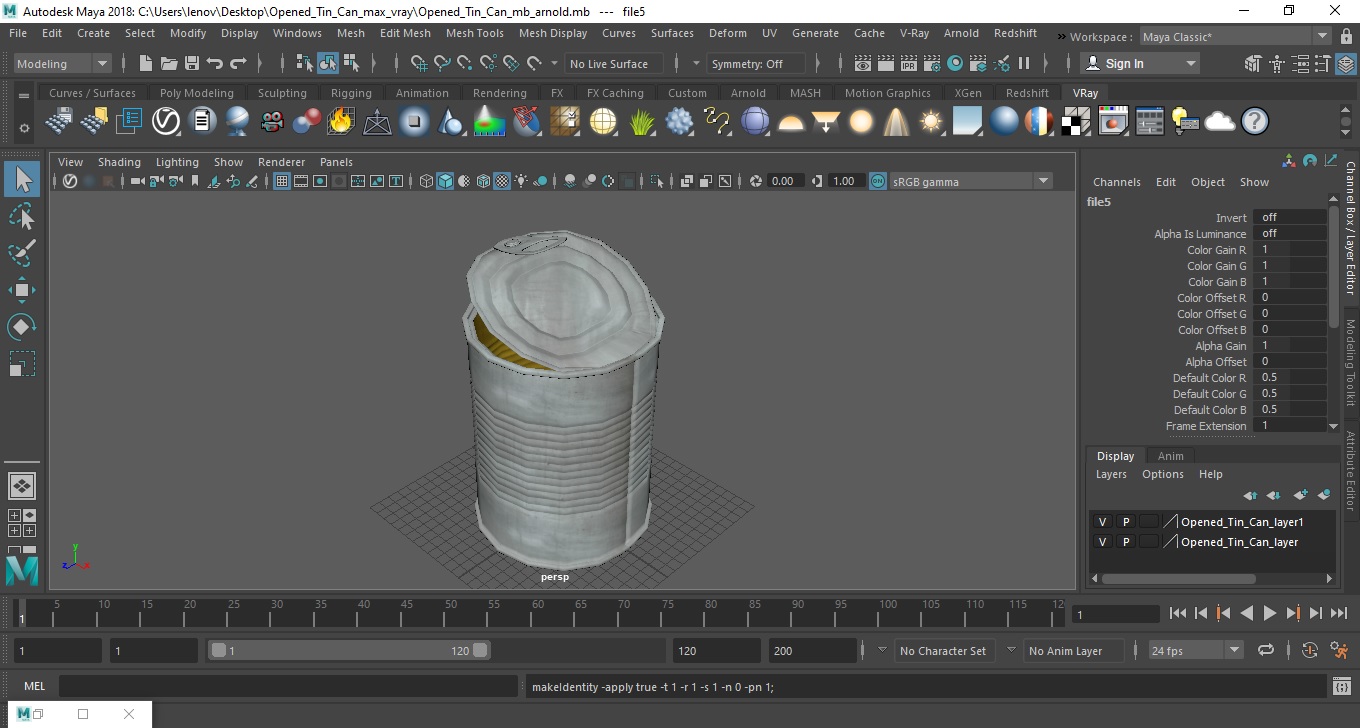Click the MEL script language button
The width and height of the screenshot is (1360, 728).
(34, 686)
